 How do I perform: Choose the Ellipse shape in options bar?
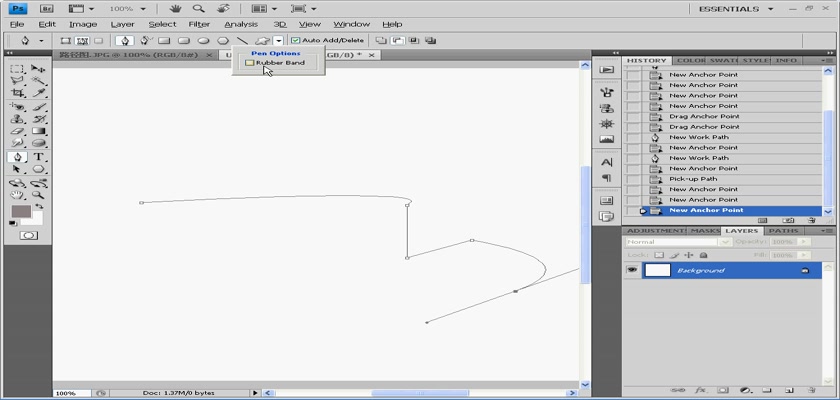coord(203,40)
